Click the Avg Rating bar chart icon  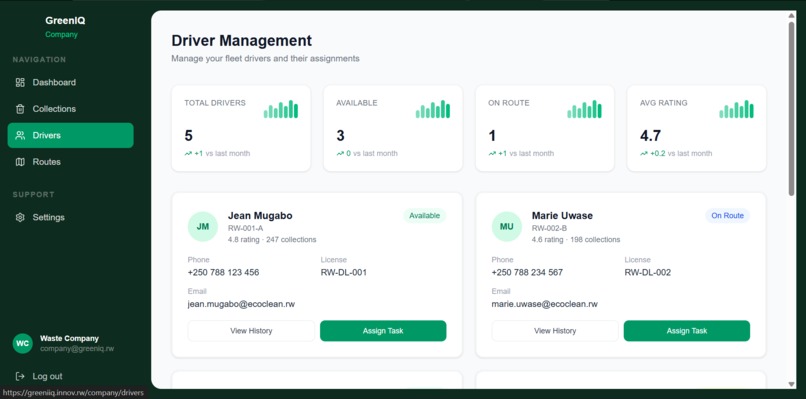736,109
